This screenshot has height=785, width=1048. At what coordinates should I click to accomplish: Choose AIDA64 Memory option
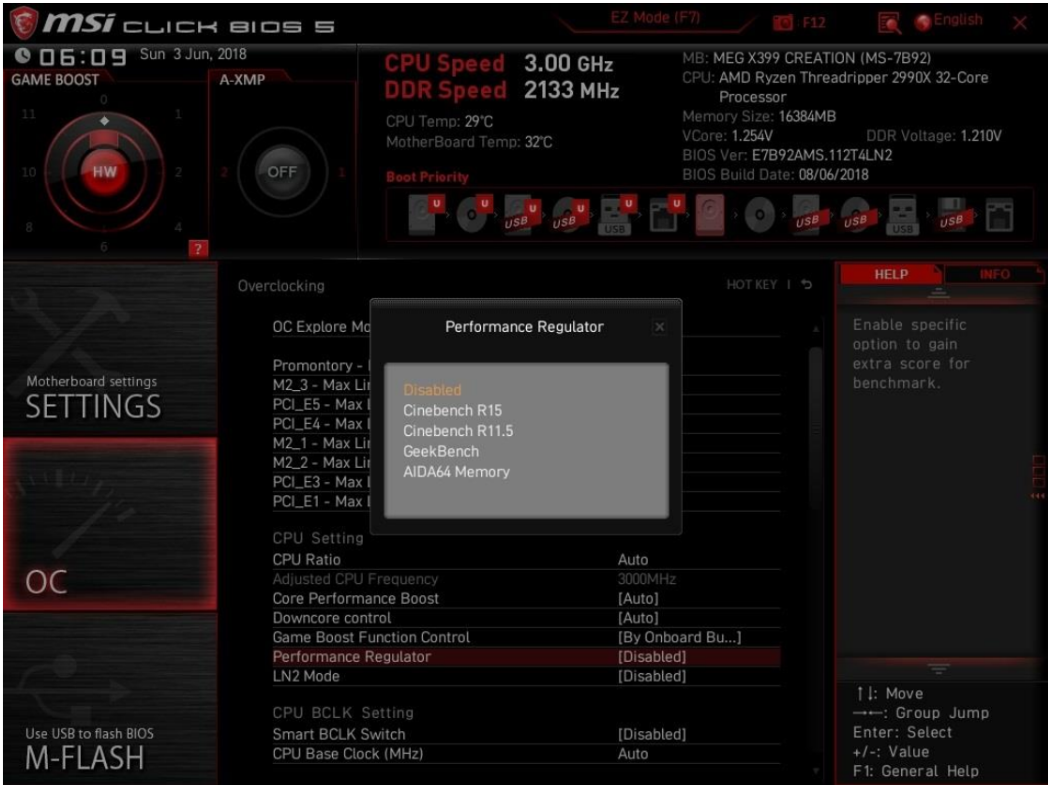[456, 472]
